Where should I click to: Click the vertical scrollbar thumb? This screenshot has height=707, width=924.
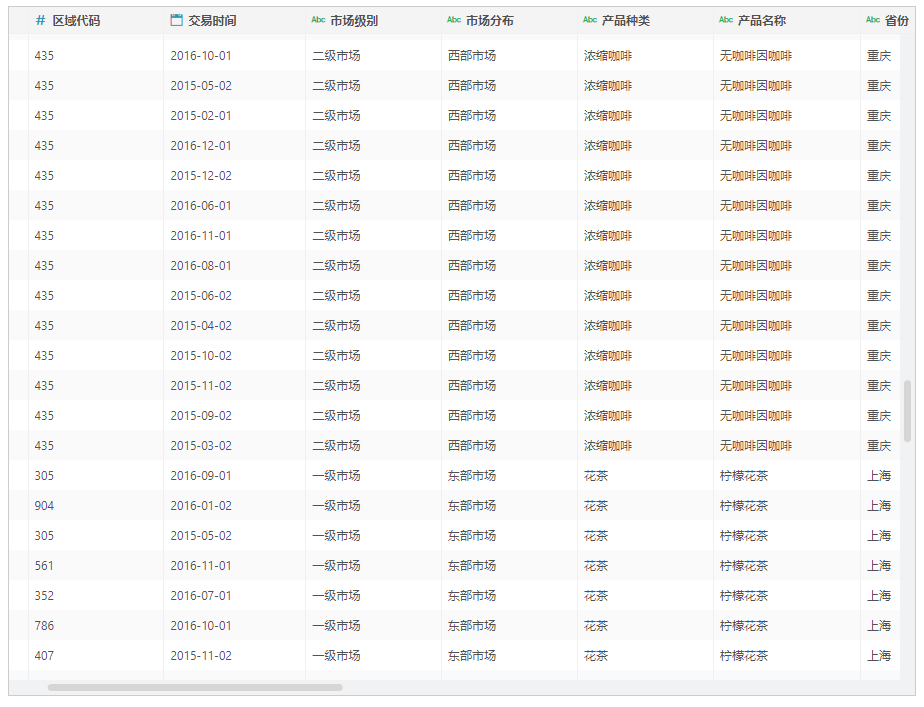coord(908,411)
